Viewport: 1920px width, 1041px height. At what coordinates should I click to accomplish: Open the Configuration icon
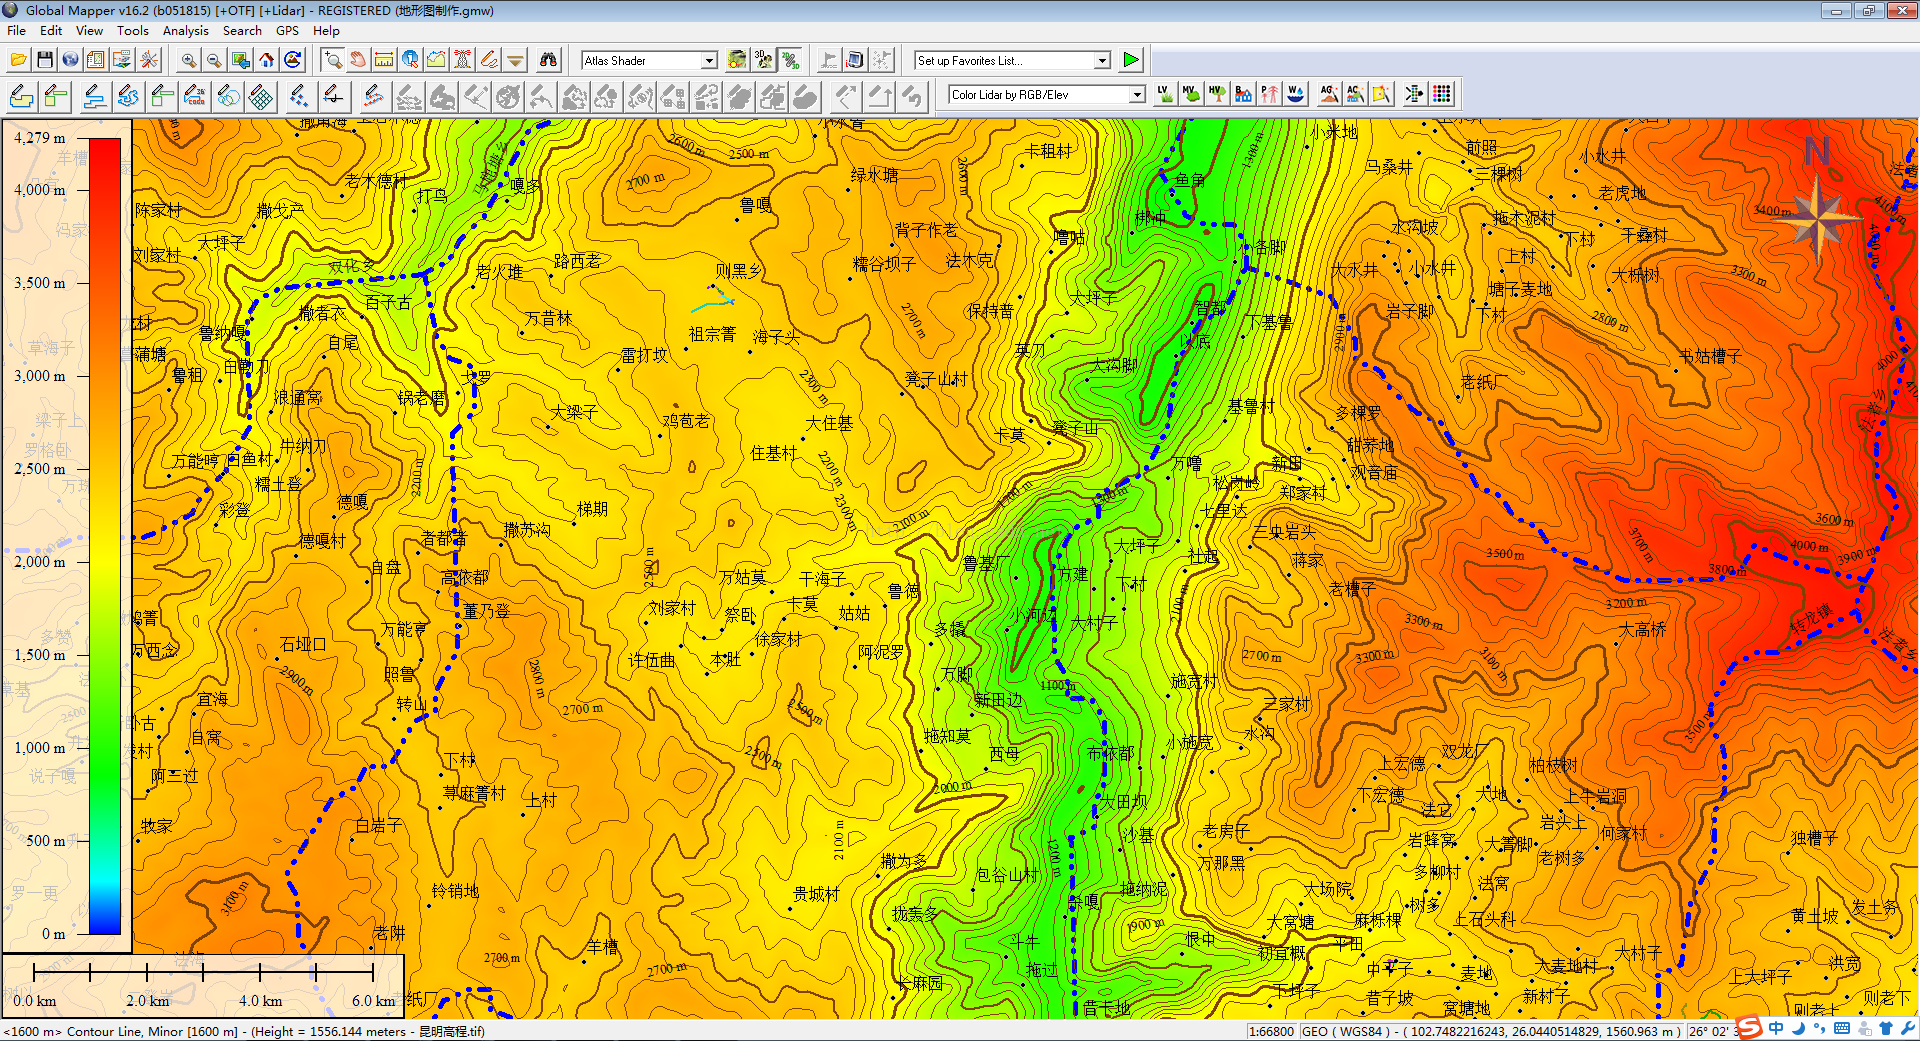coord(96,60)
